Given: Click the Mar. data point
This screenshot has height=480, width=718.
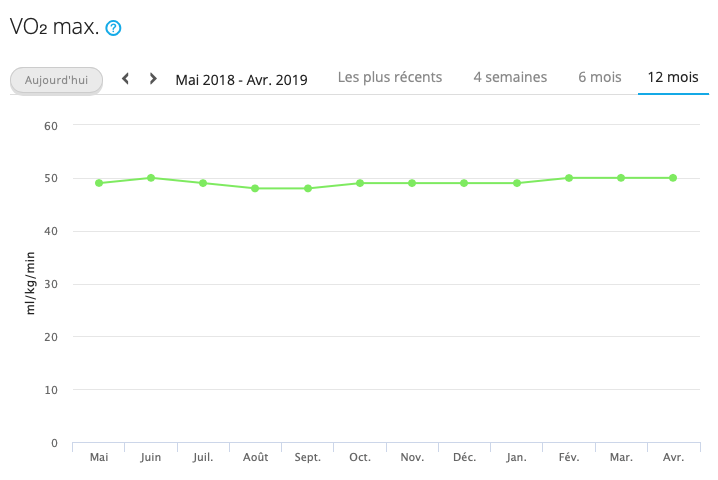Looking at the screenshot, I should point(621,178).
